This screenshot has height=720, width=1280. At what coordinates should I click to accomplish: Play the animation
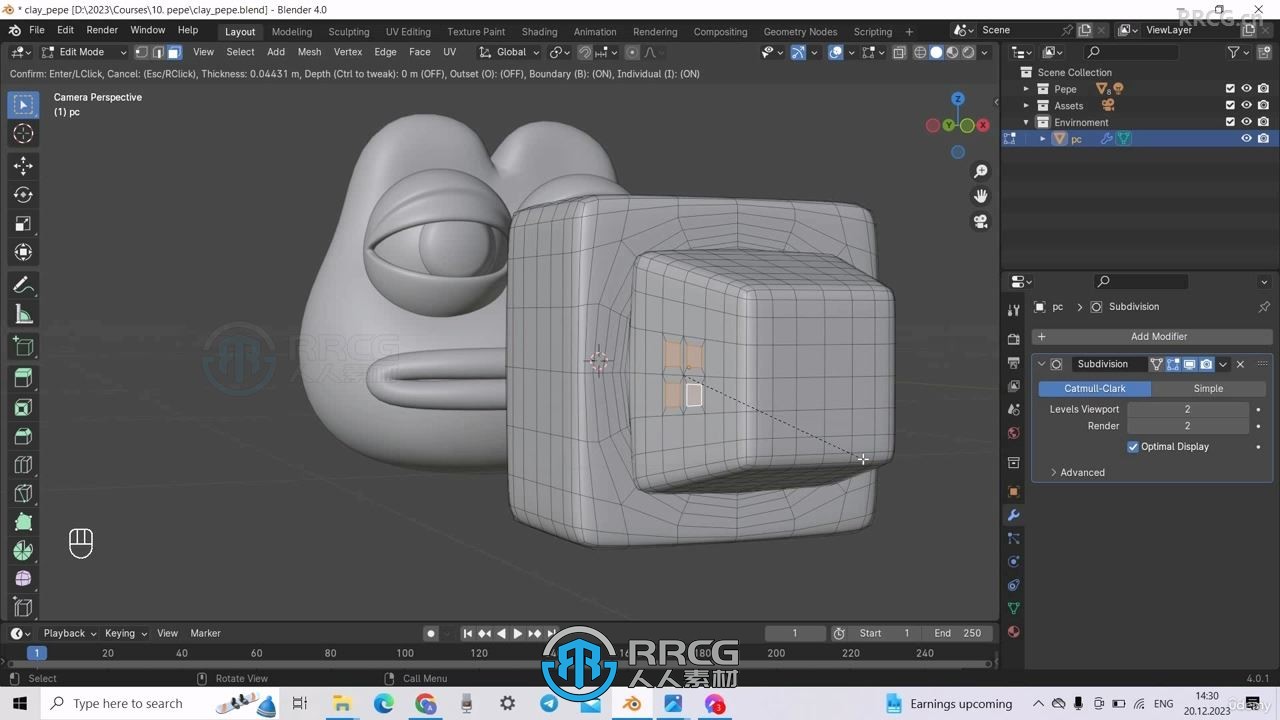tap(517, 633)
